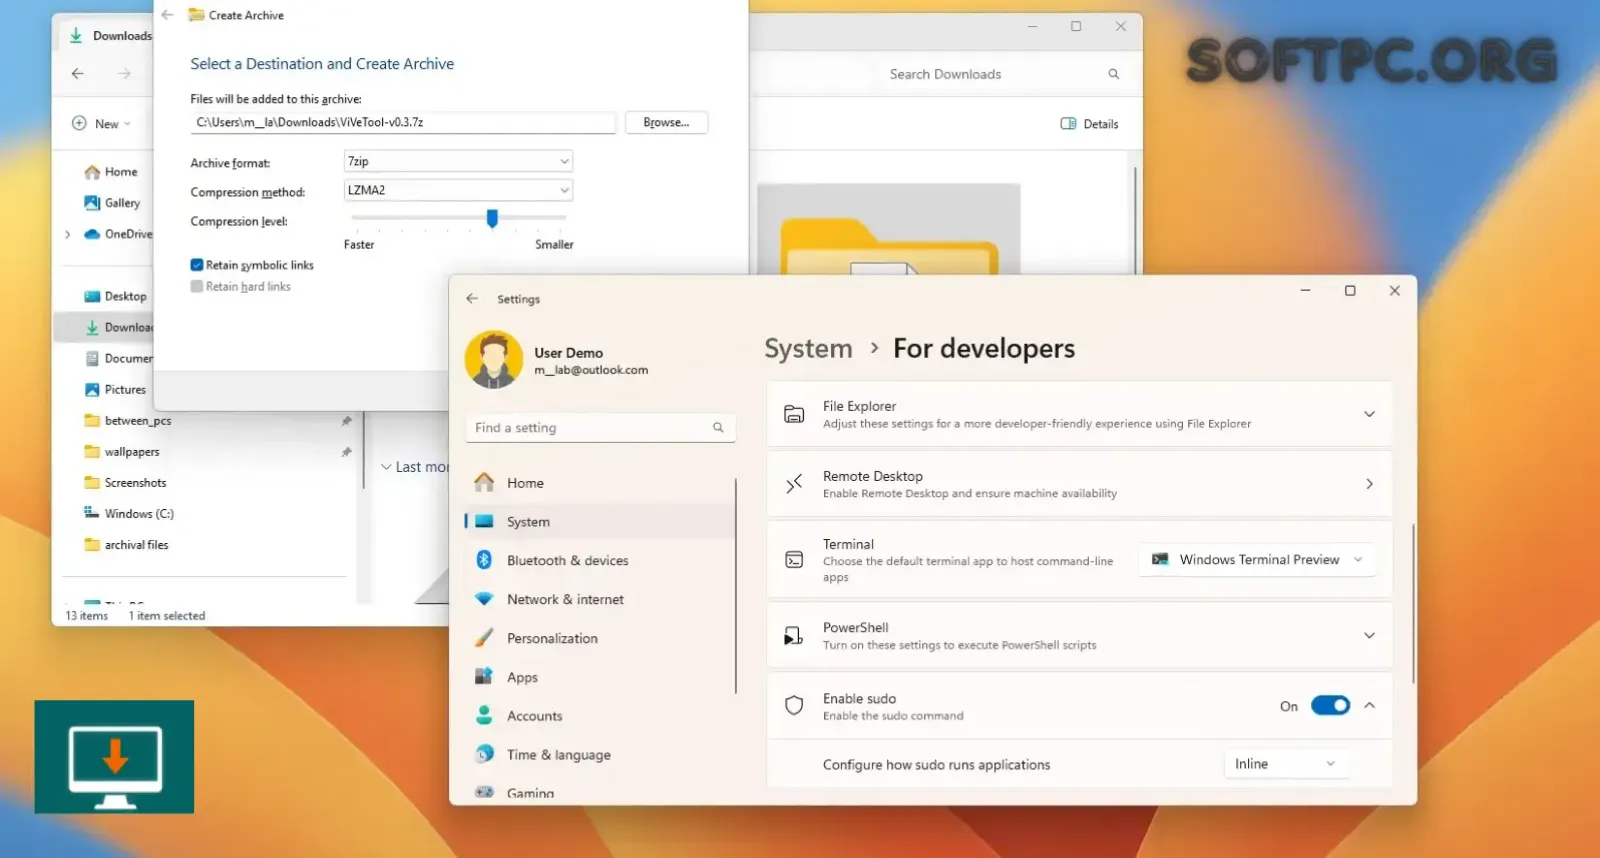
Task: Select System in Settings navigation
Action: coord(600,522)
